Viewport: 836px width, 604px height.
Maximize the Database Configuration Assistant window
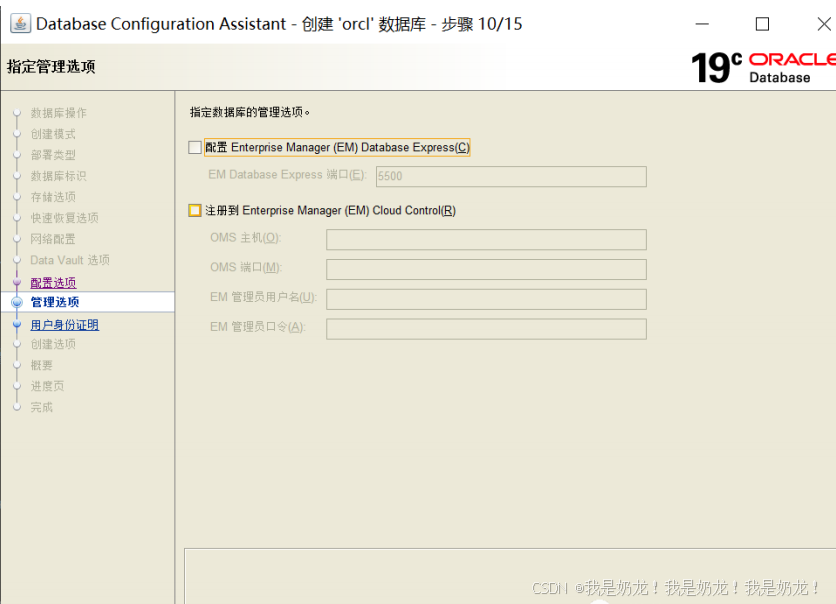[x=762, y=24]
